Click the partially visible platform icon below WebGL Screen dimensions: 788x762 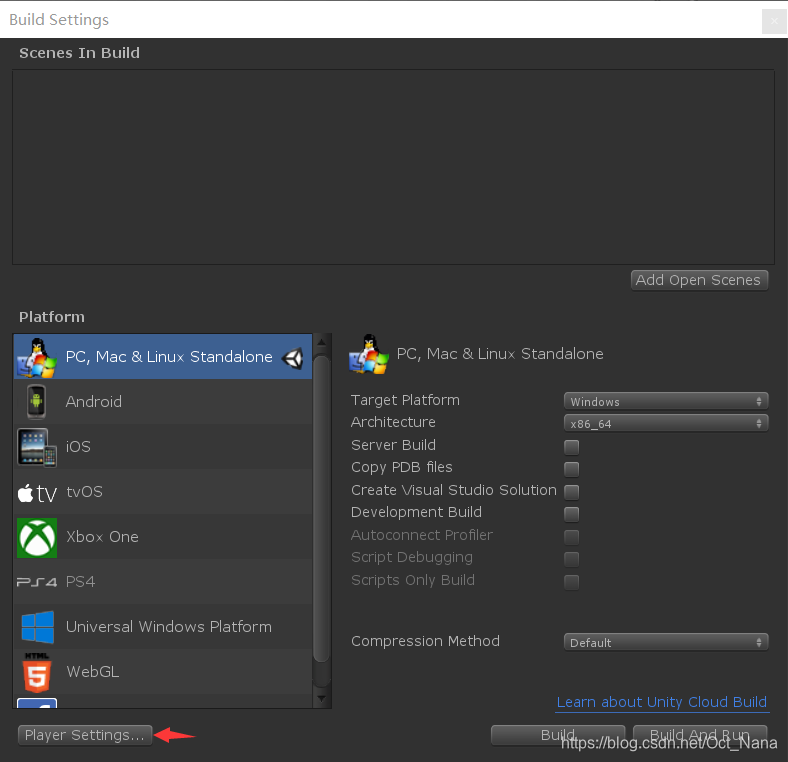(x=37, y=703)
